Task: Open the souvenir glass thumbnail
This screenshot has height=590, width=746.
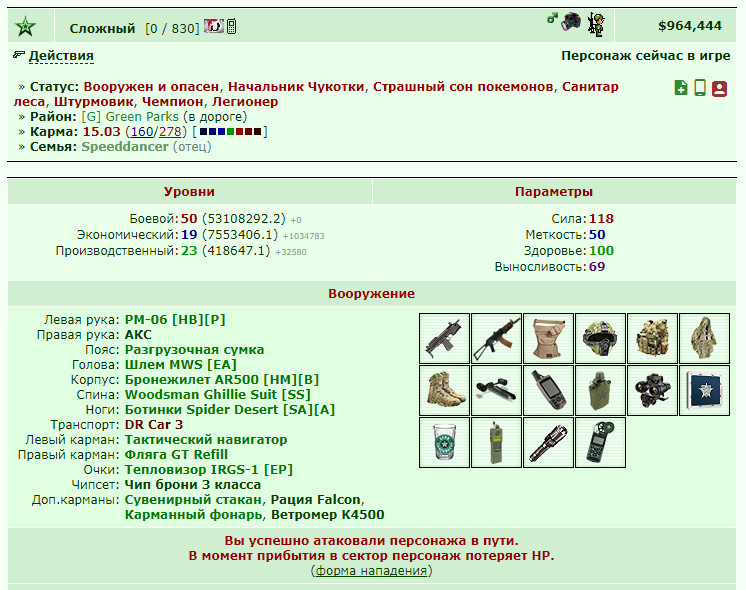Action: (x=444, y=442)
